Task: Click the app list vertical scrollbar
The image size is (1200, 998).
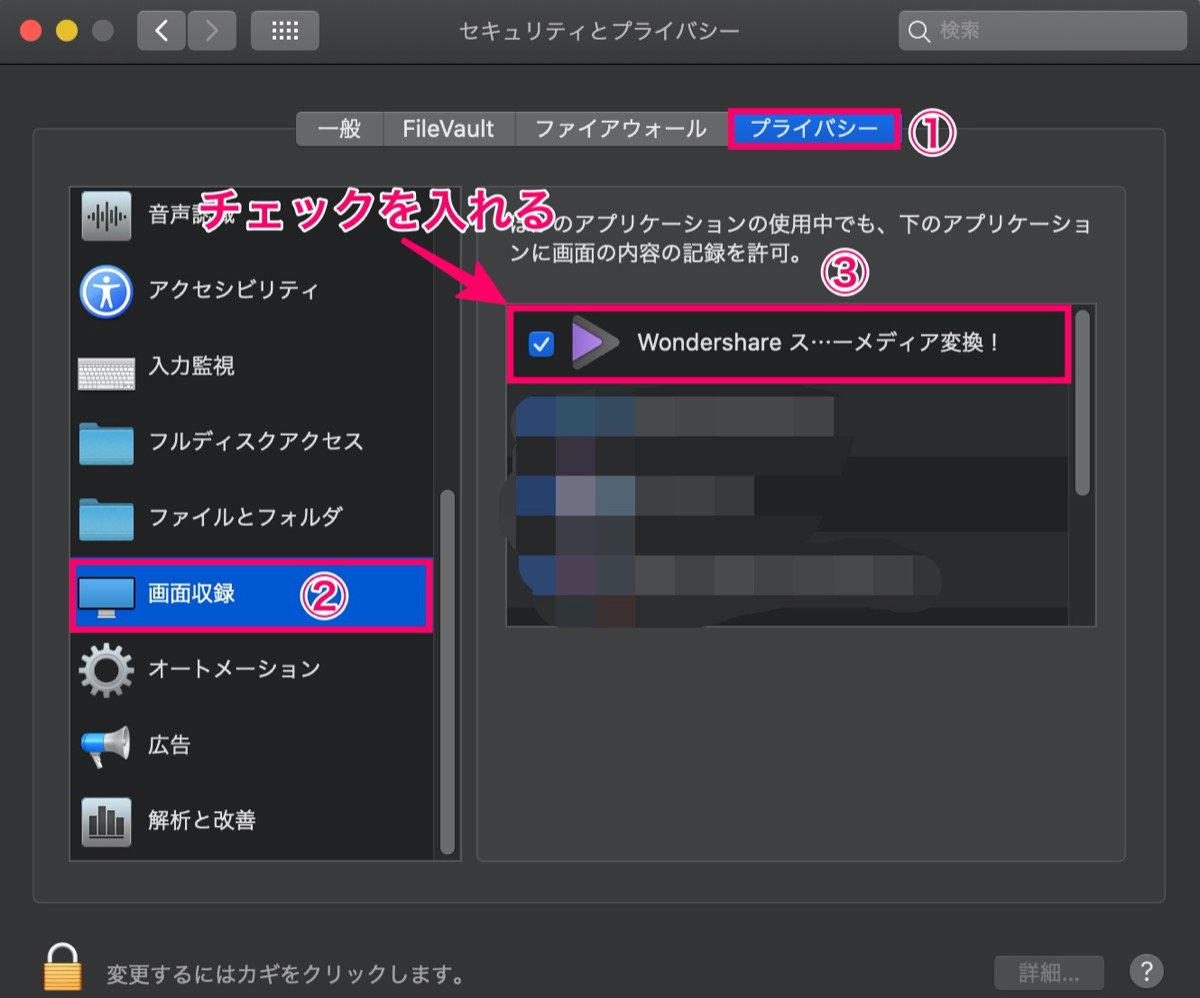Action: (x=1082, y=402)
